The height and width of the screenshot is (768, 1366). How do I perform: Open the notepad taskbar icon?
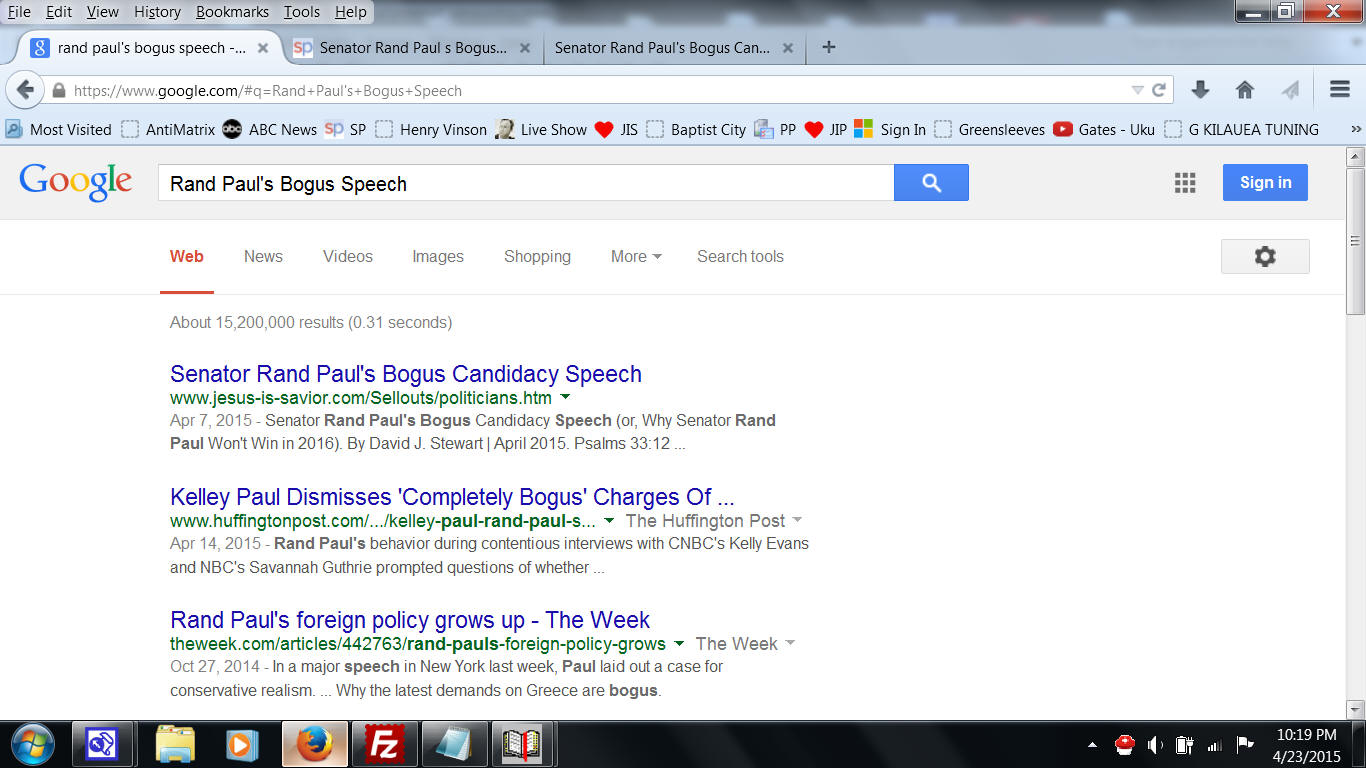coord(453,744)
